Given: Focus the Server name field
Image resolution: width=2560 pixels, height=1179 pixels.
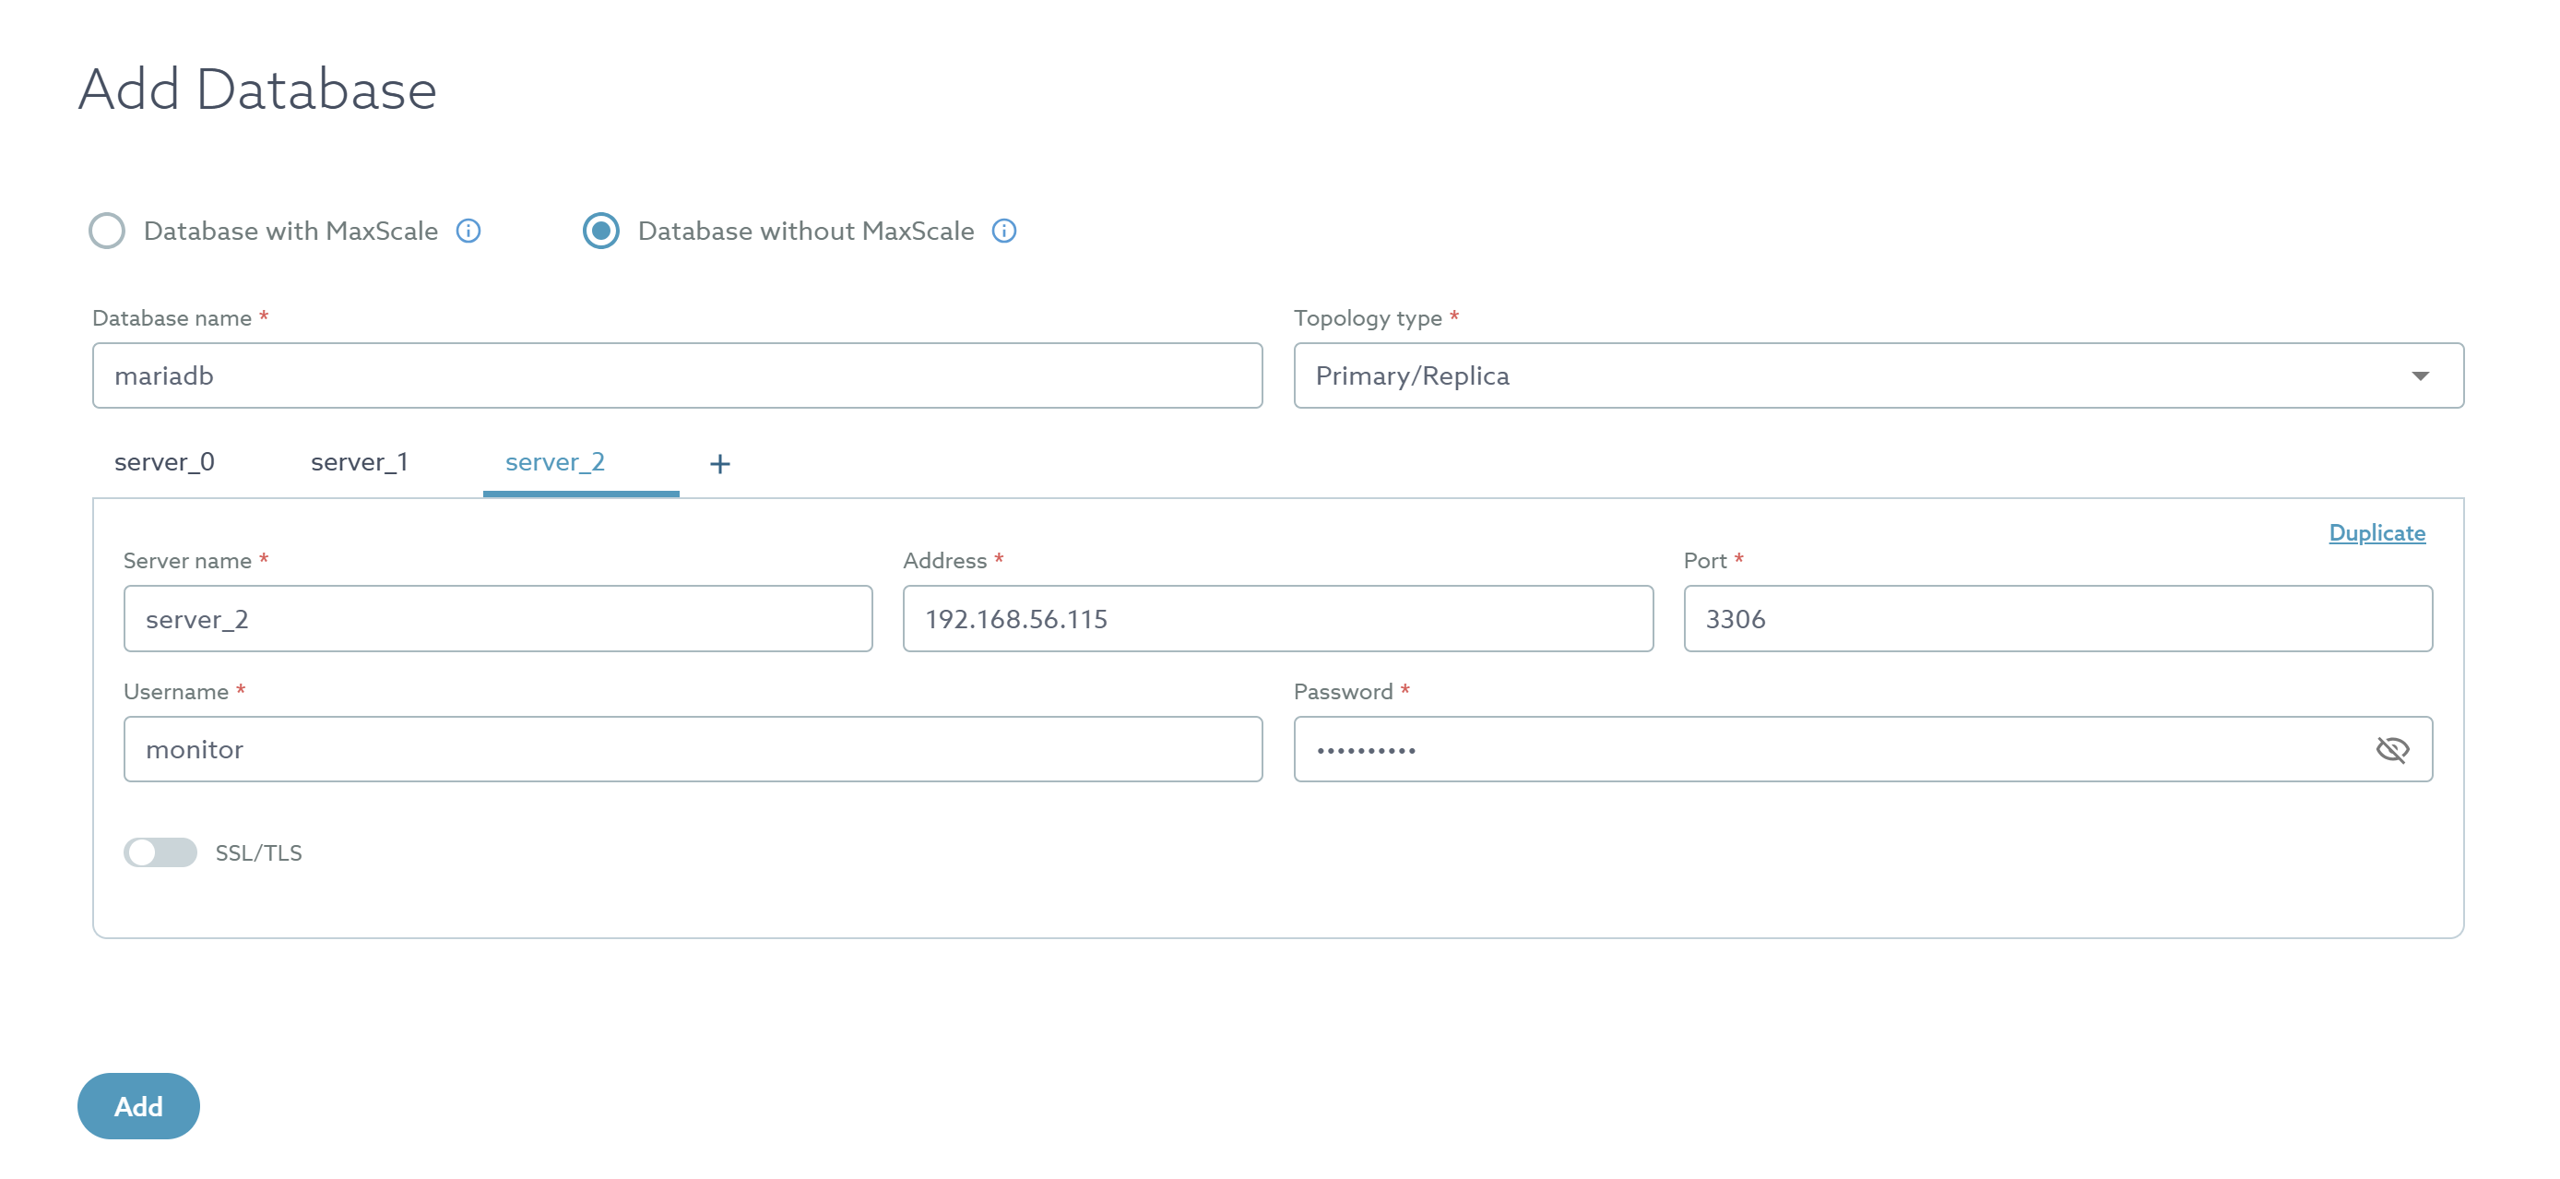Looking at the screenshot, I should coord(497,619).
